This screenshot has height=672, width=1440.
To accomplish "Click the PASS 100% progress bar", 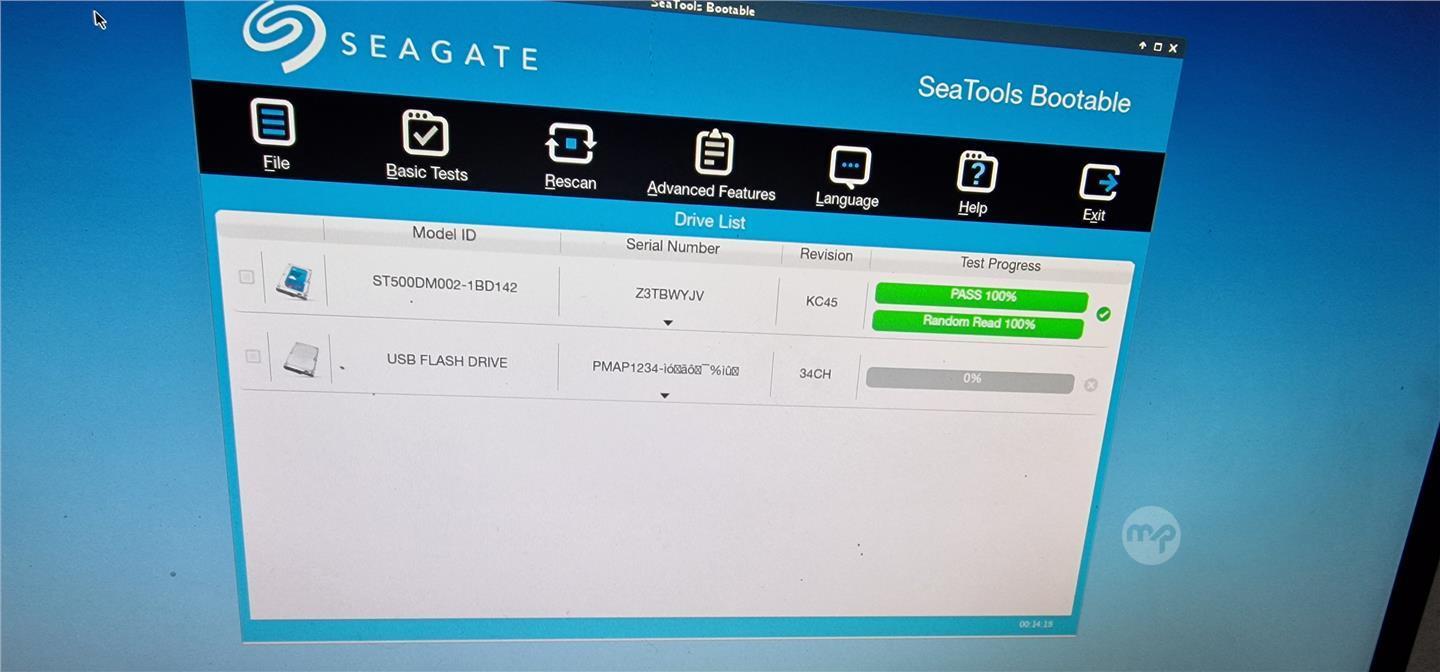I will [x=981, y=296].
